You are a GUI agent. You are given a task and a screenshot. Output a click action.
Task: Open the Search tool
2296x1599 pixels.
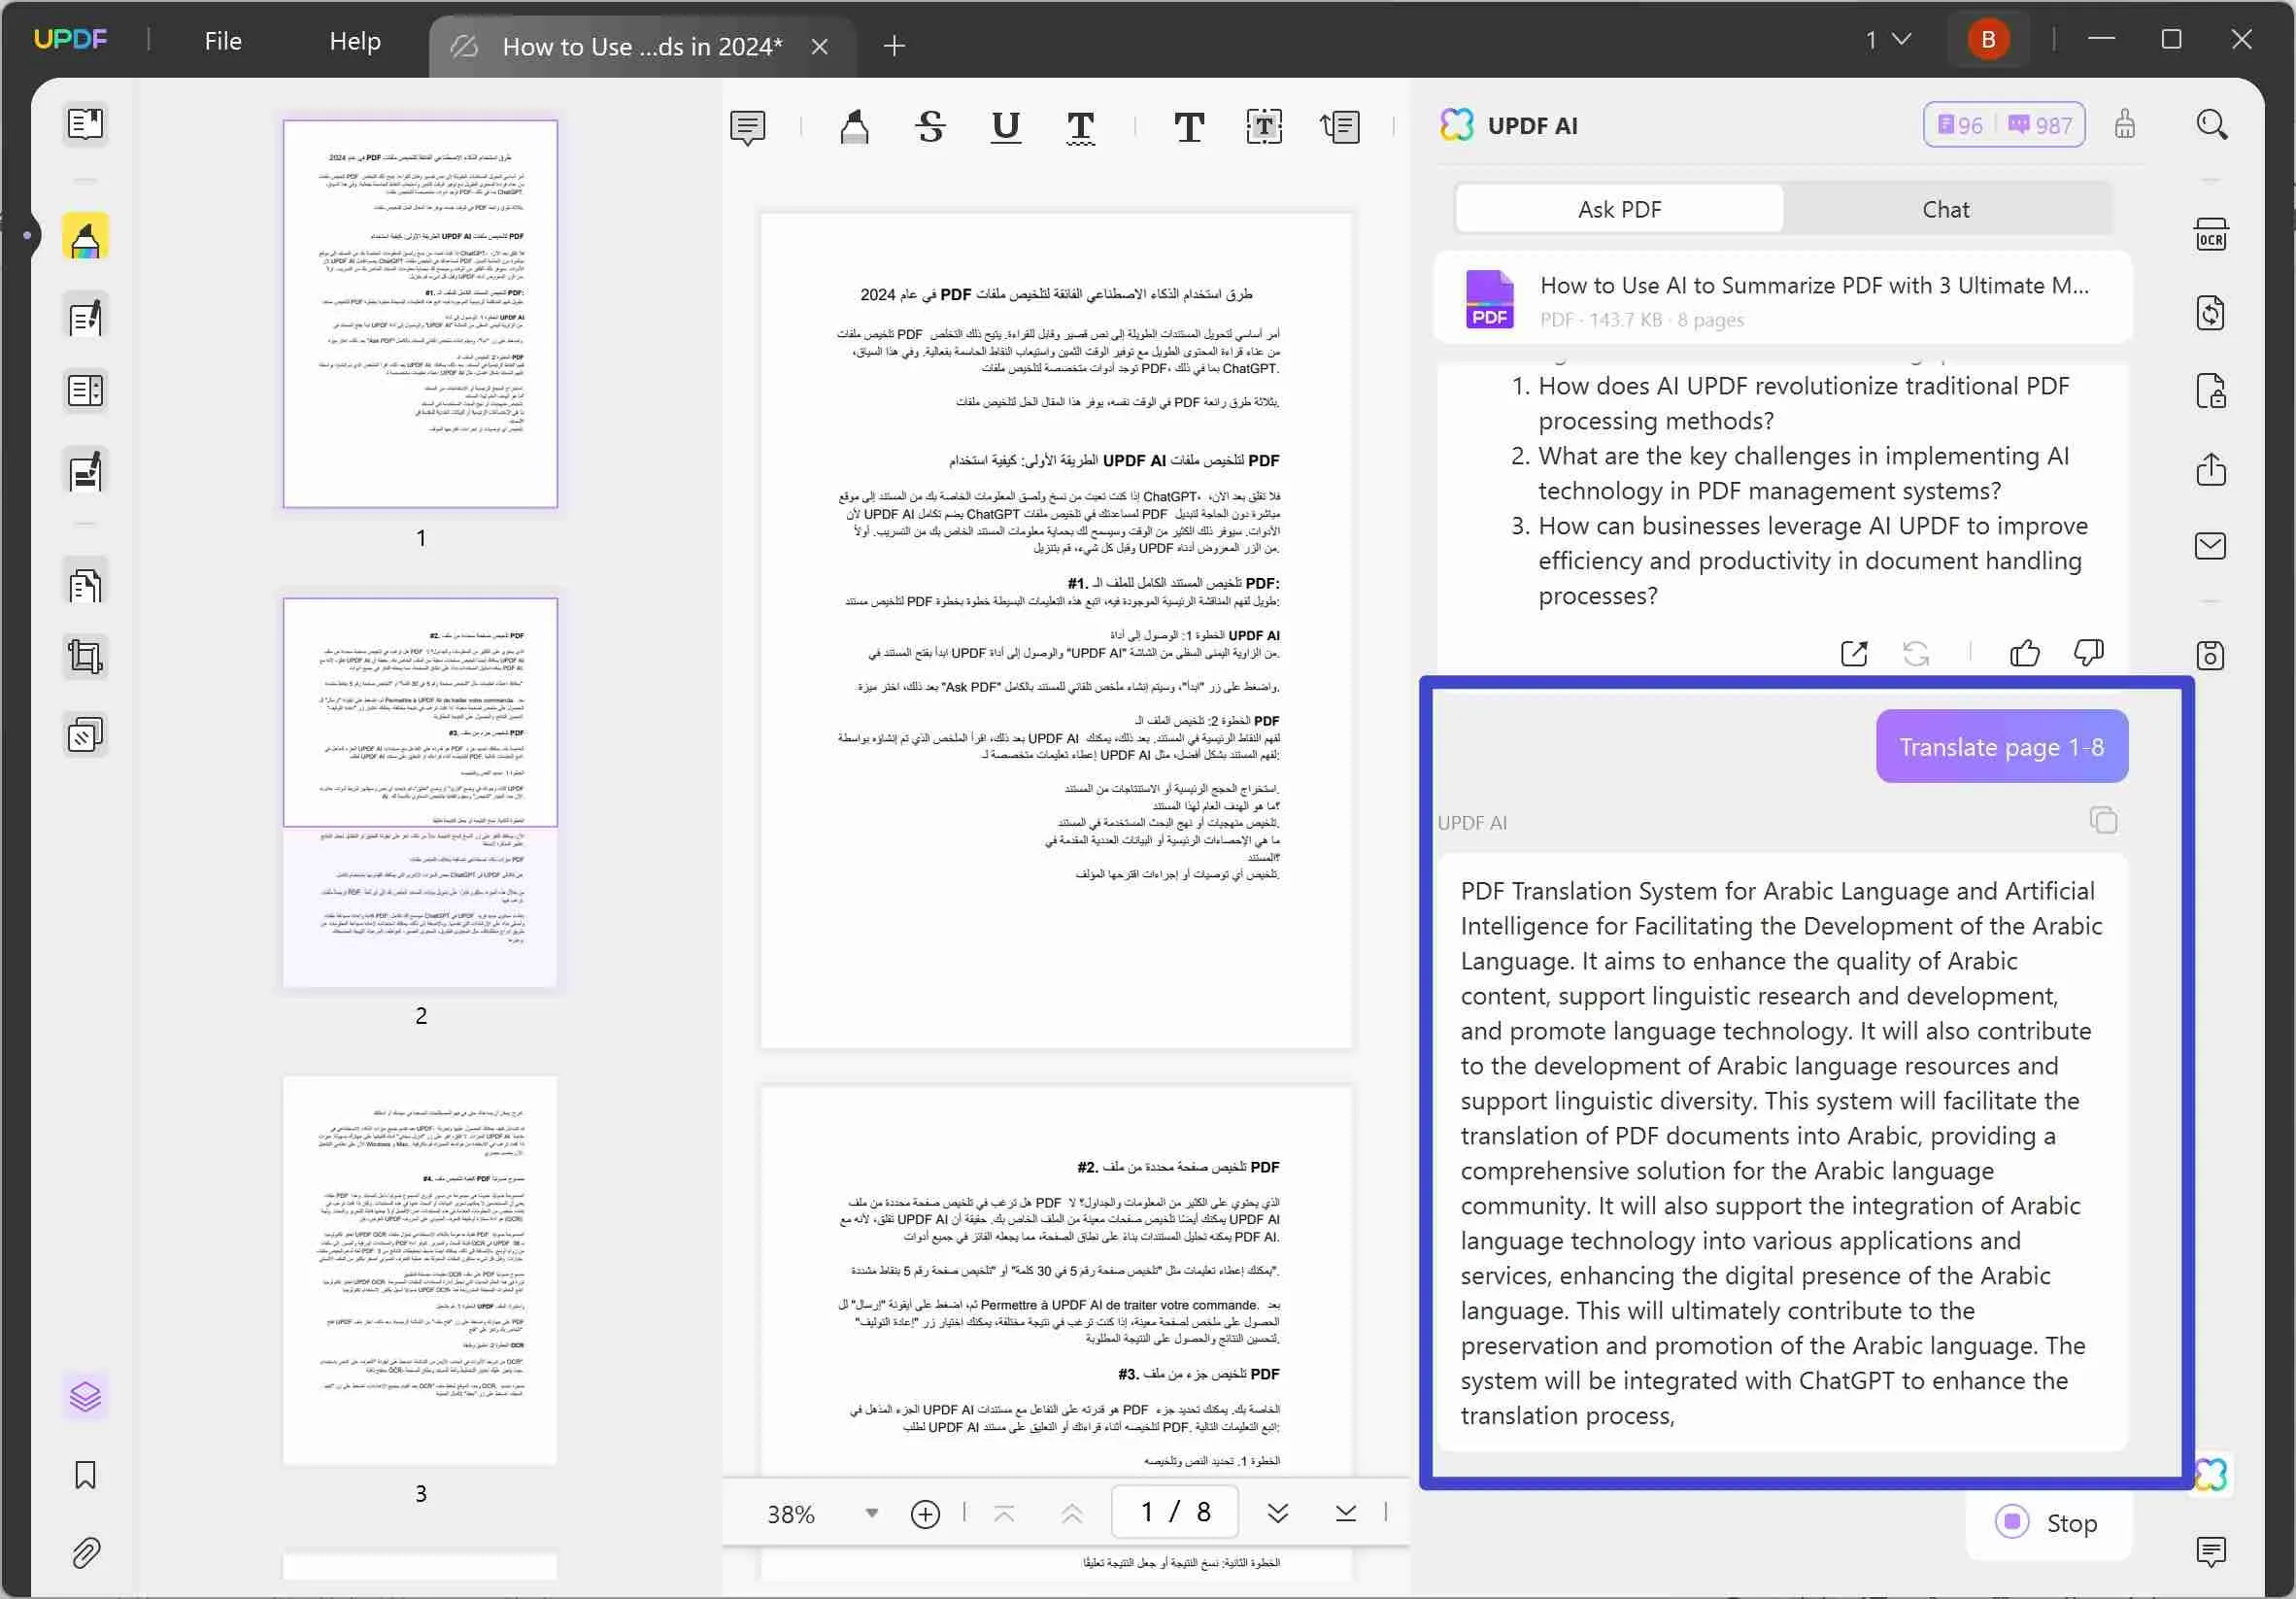point(2212,124)
